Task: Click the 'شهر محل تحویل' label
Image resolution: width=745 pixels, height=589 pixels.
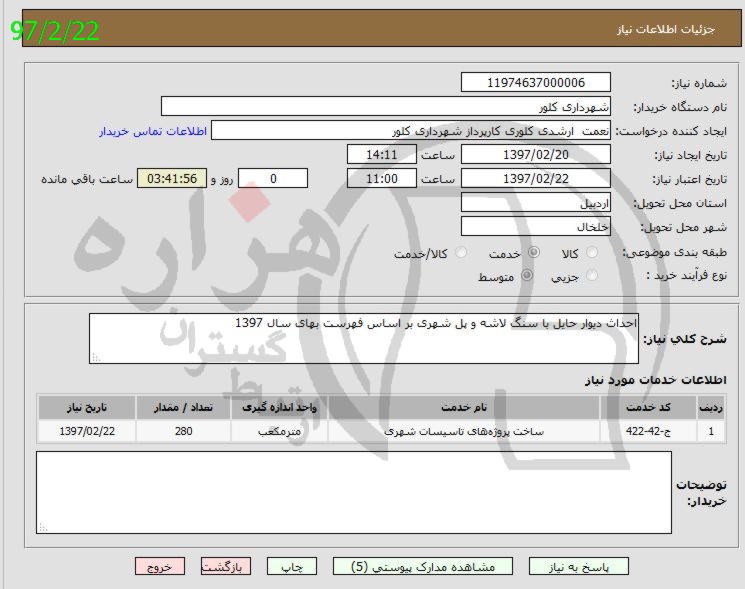Action: point(683,228)
